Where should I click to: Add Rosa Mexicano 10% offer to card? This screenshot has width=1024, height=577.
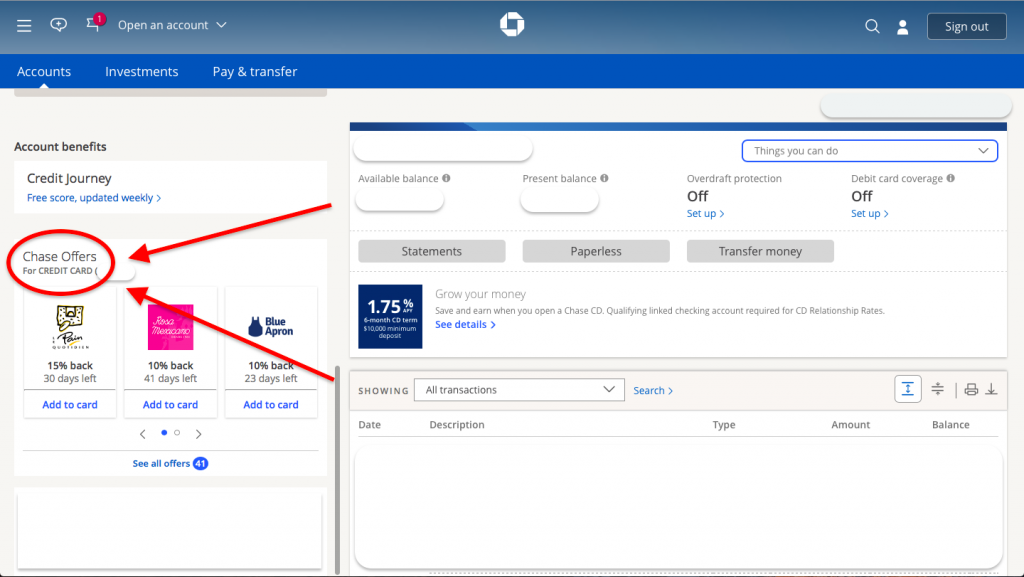170,405
